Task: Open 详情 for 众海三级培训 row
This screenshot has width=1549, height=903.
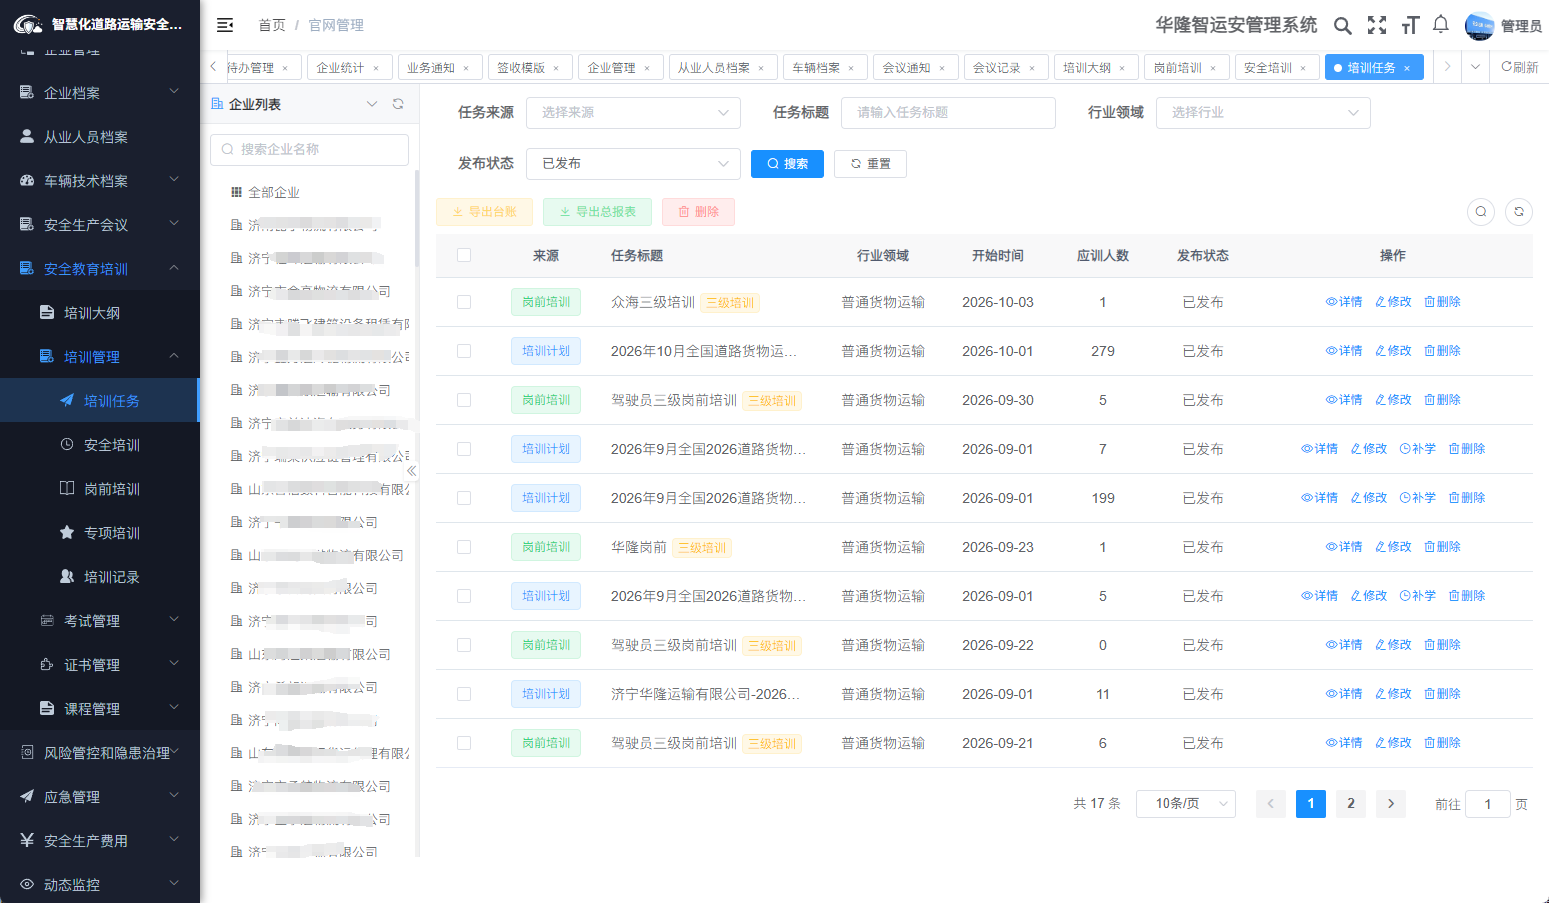Action: 1344,302
